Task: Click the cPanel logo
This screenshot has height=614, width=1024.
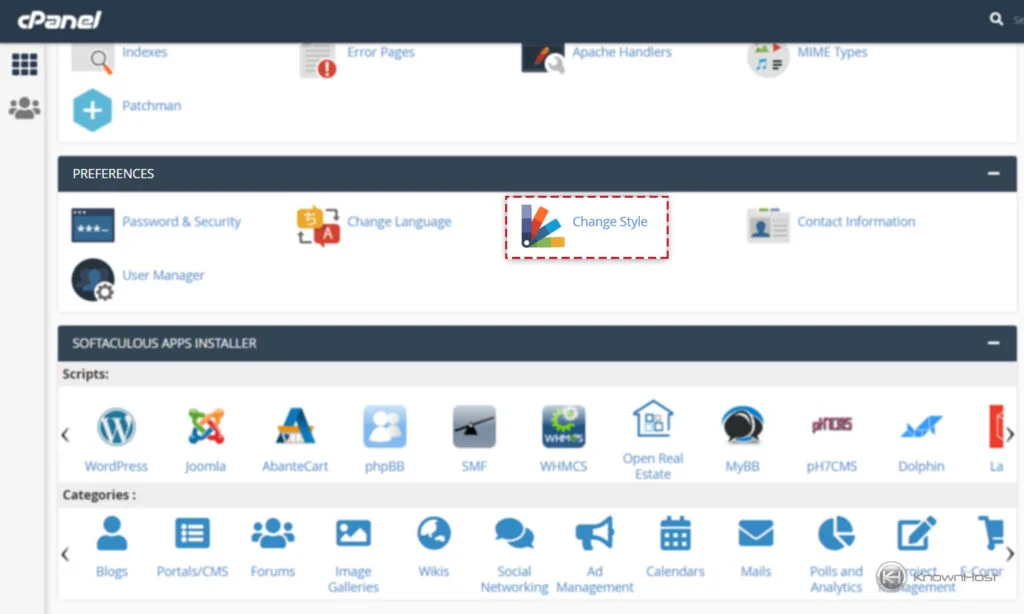Action: (x=59, y=20)
